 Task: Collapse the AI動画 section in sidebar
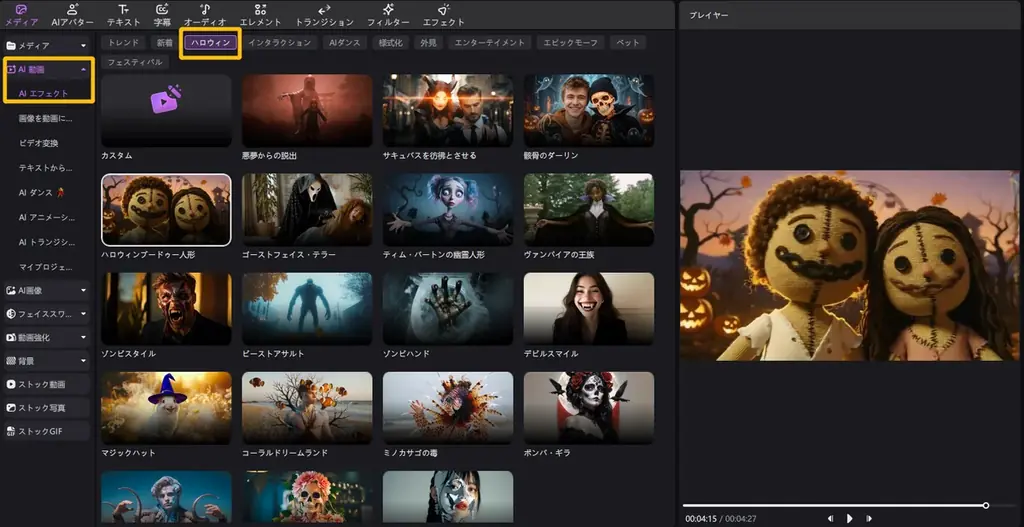tap(83, 70)
